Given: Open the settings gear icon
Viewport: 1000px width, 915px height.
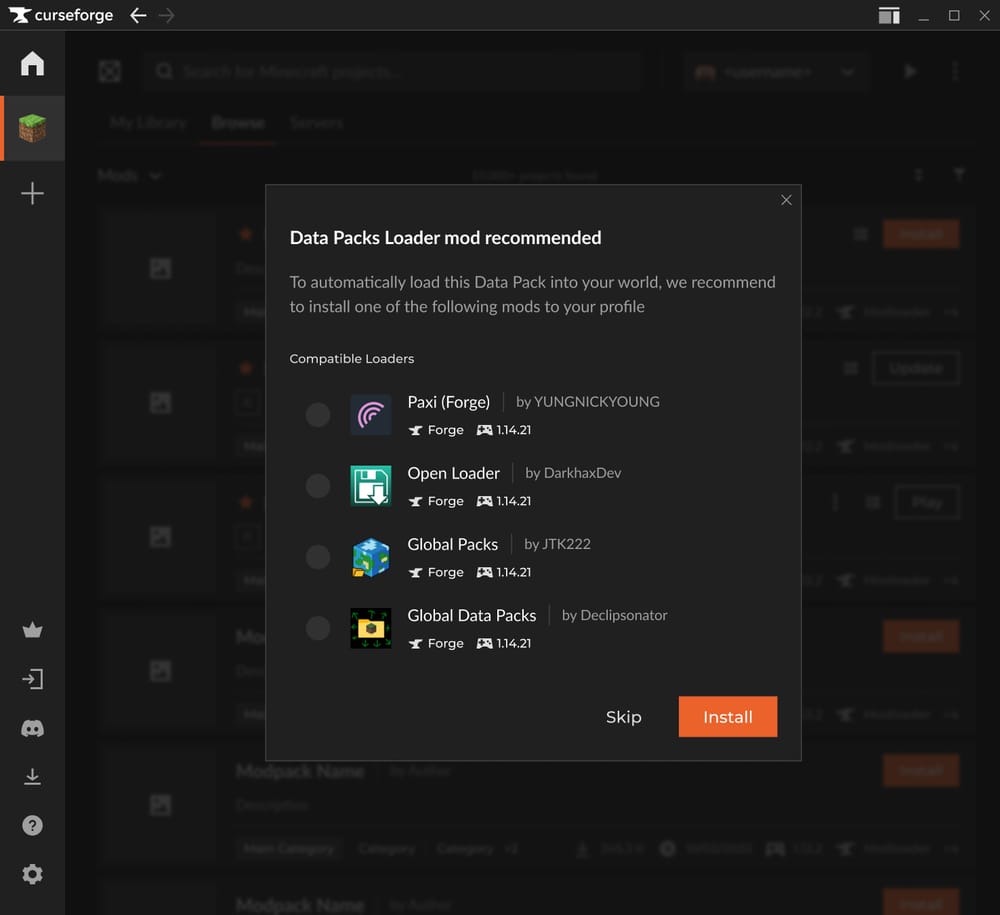Looking at the screenshot, I should [32, 874].
